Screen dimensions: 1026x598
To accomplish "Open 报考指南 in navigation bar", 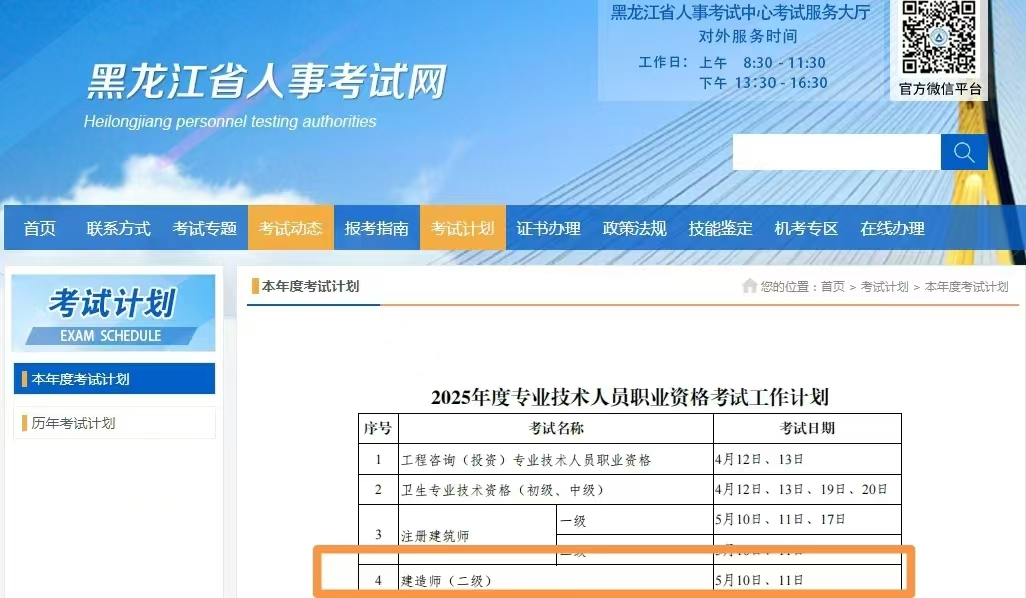I will (x=376, y=228).
